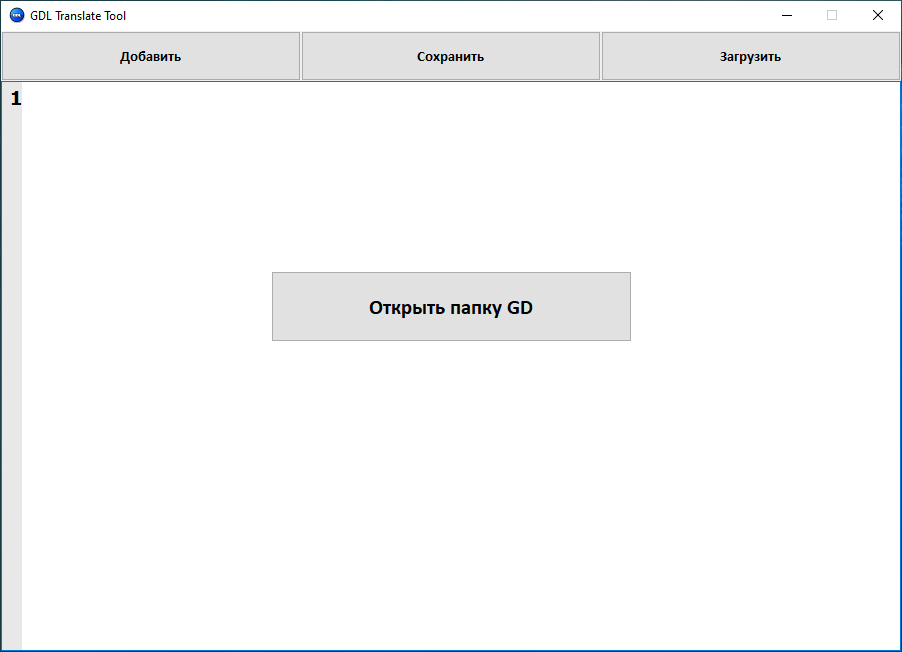Click line number 1 in the gutter
Viewport: 902px width, 652px height.
click(x=15, y=98)
